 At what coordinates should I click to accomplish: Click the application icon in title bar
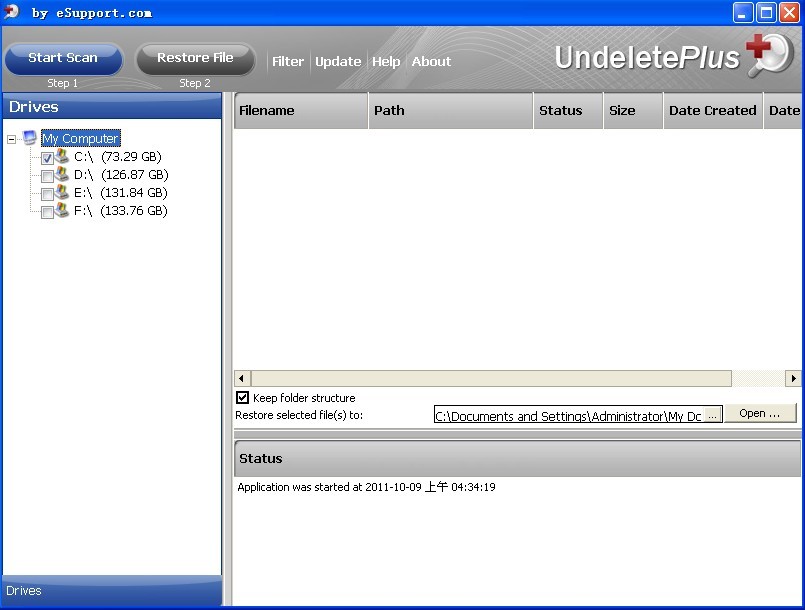tap(12, 12)
